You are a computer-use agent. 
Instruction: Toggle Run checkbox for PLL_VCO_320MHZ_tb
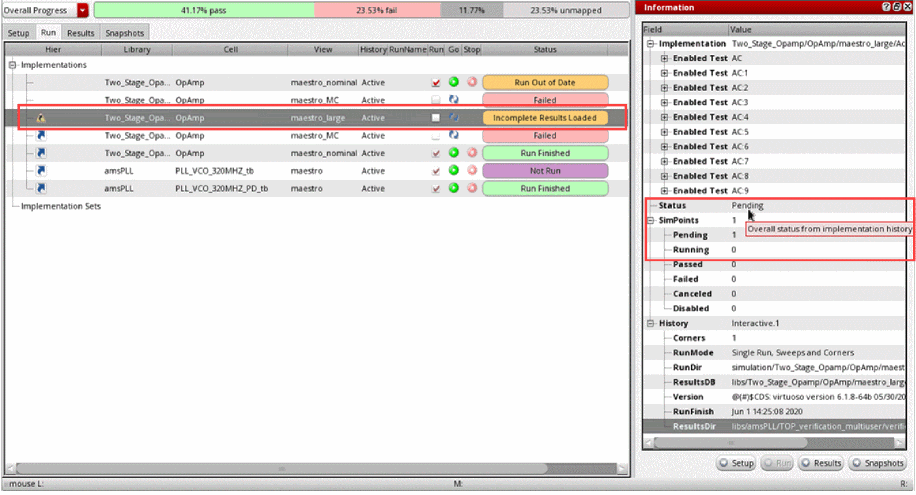click(436, 171)
